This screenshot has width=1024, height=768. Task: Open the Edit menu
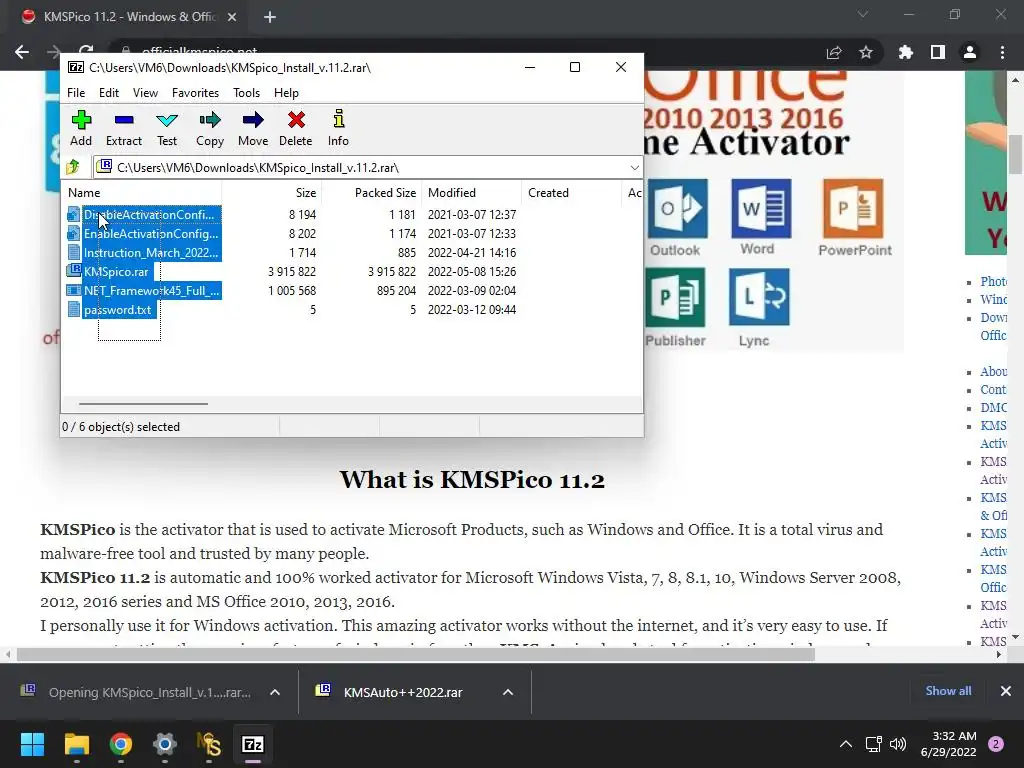click(x=108, y=93)
